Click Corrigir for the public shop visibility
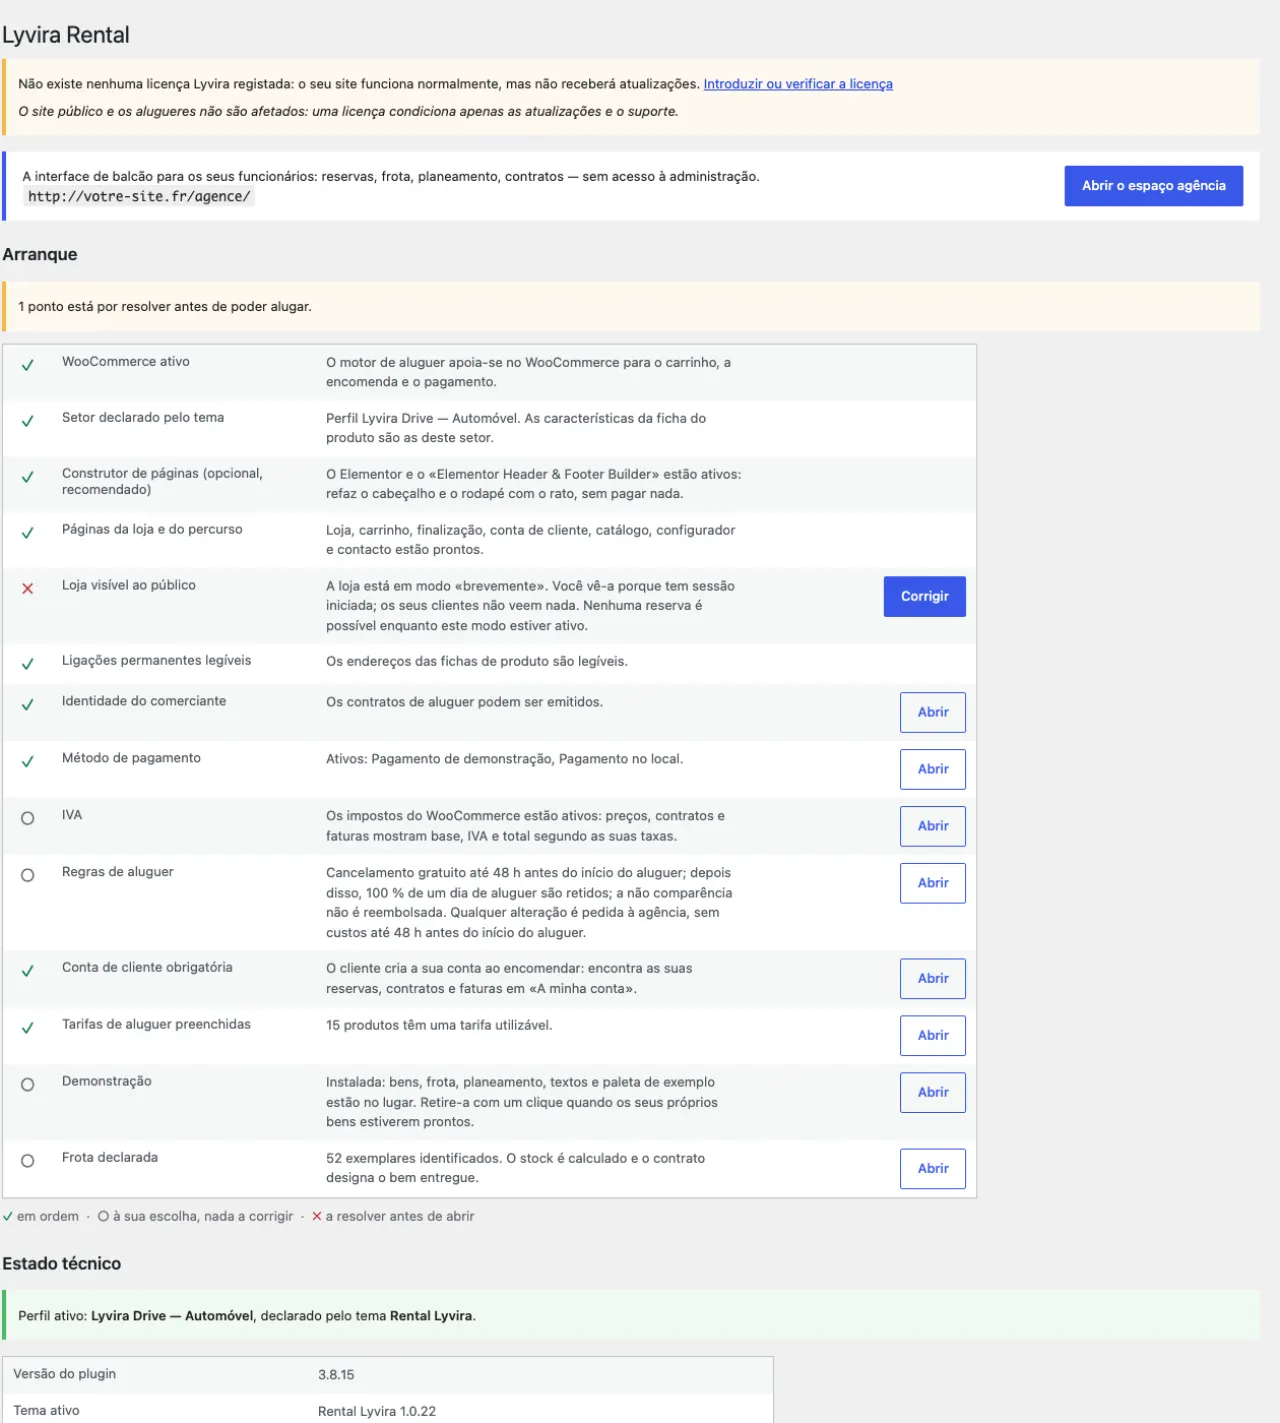 (x=925, y=596)
